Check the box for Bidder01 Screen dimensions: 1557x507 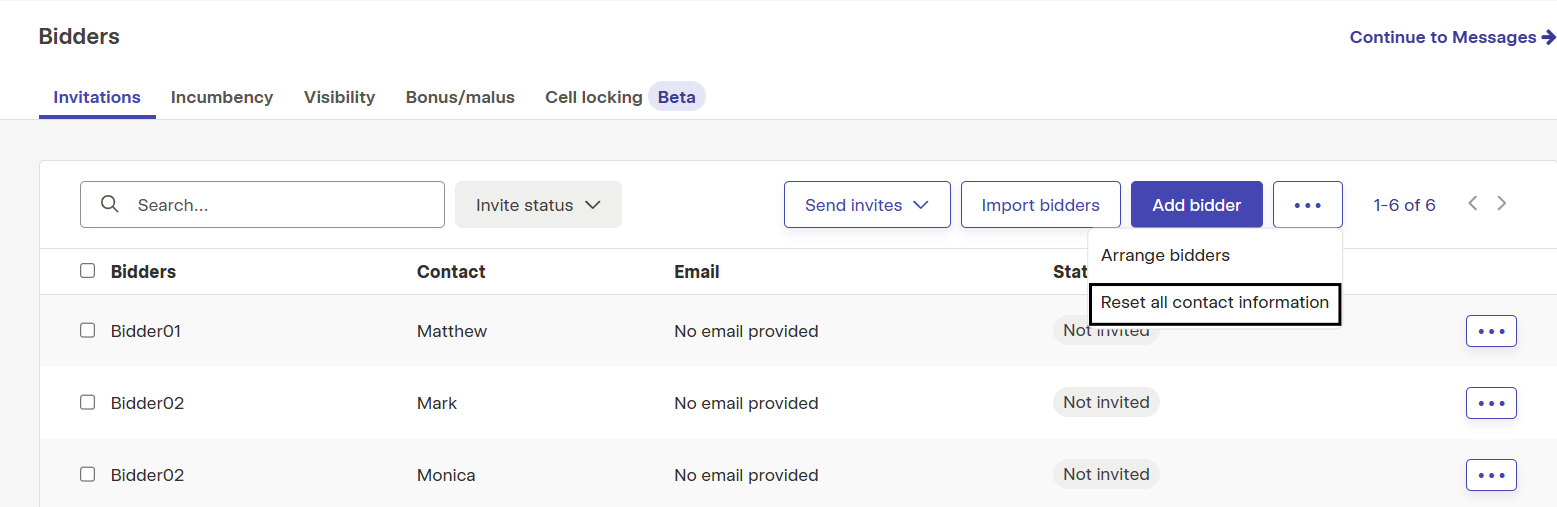click(x=87, y=330)
